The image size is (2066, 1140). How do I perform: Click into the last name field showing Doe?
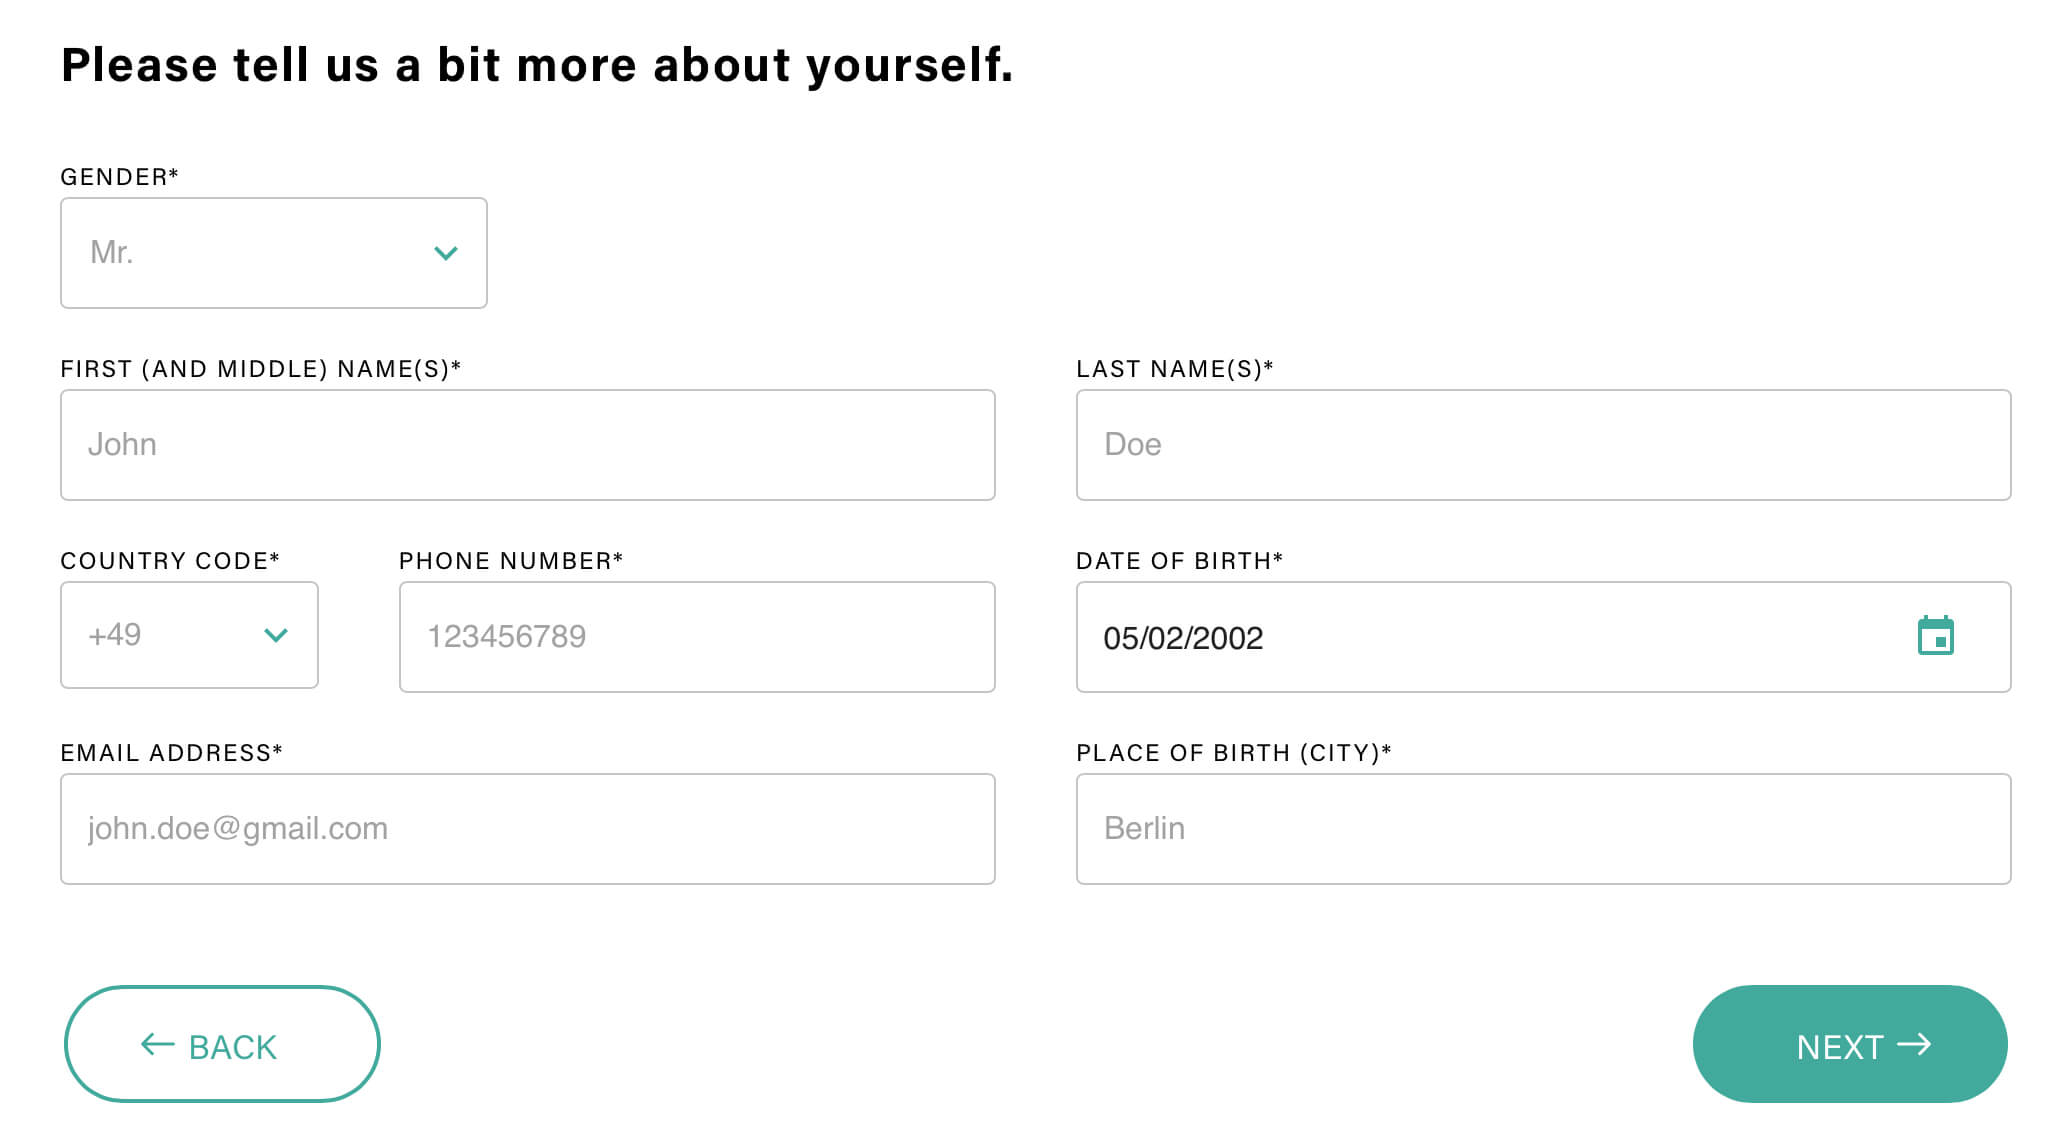(1542, 445)
